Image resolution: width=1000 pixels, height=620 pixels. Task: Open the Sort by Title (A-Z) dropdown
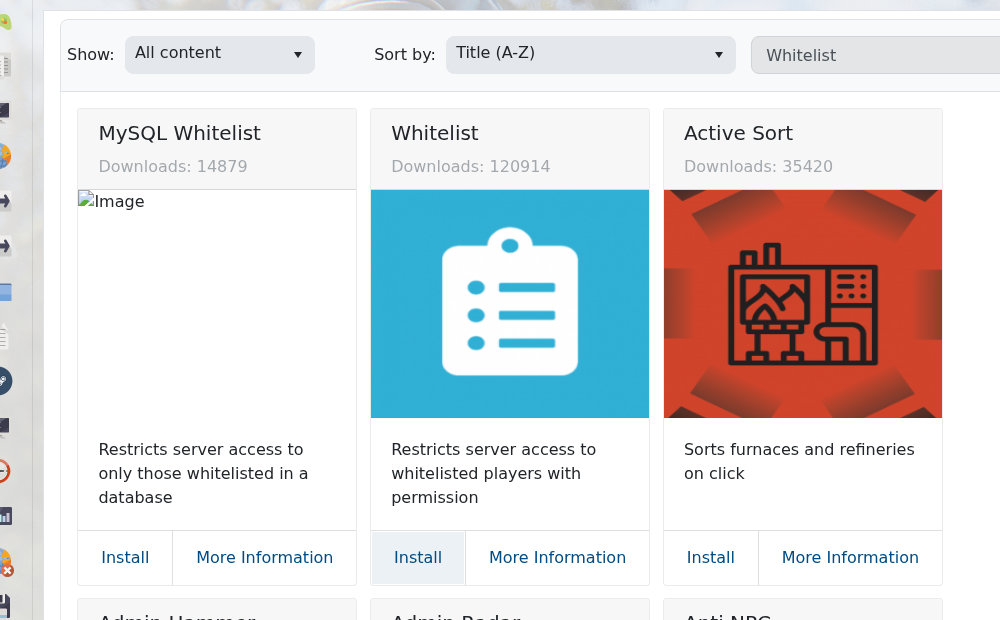click(x=591, y=55)
